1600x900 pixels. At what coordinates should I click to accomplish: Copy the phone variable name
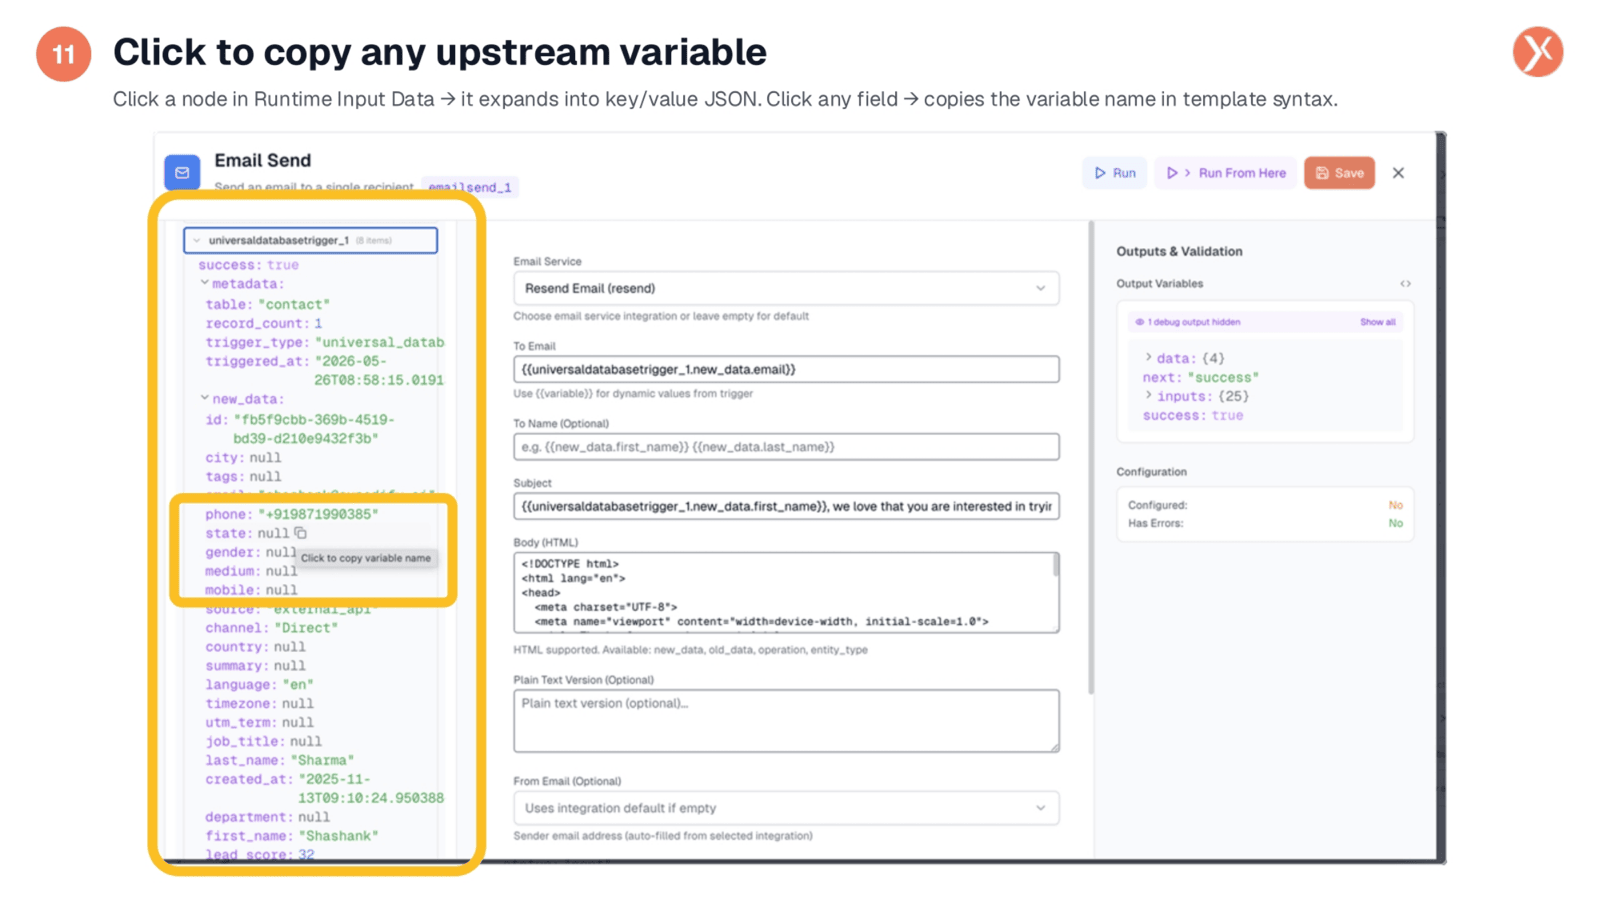(292, 514)
